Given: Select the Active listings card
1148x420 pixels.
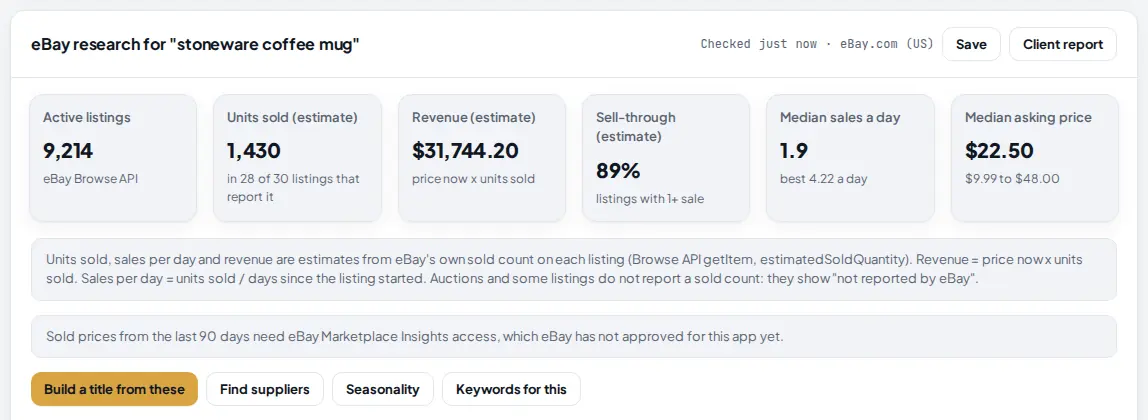Looking at the screenshot, I should pyautogui.click(x=113, y=158).
